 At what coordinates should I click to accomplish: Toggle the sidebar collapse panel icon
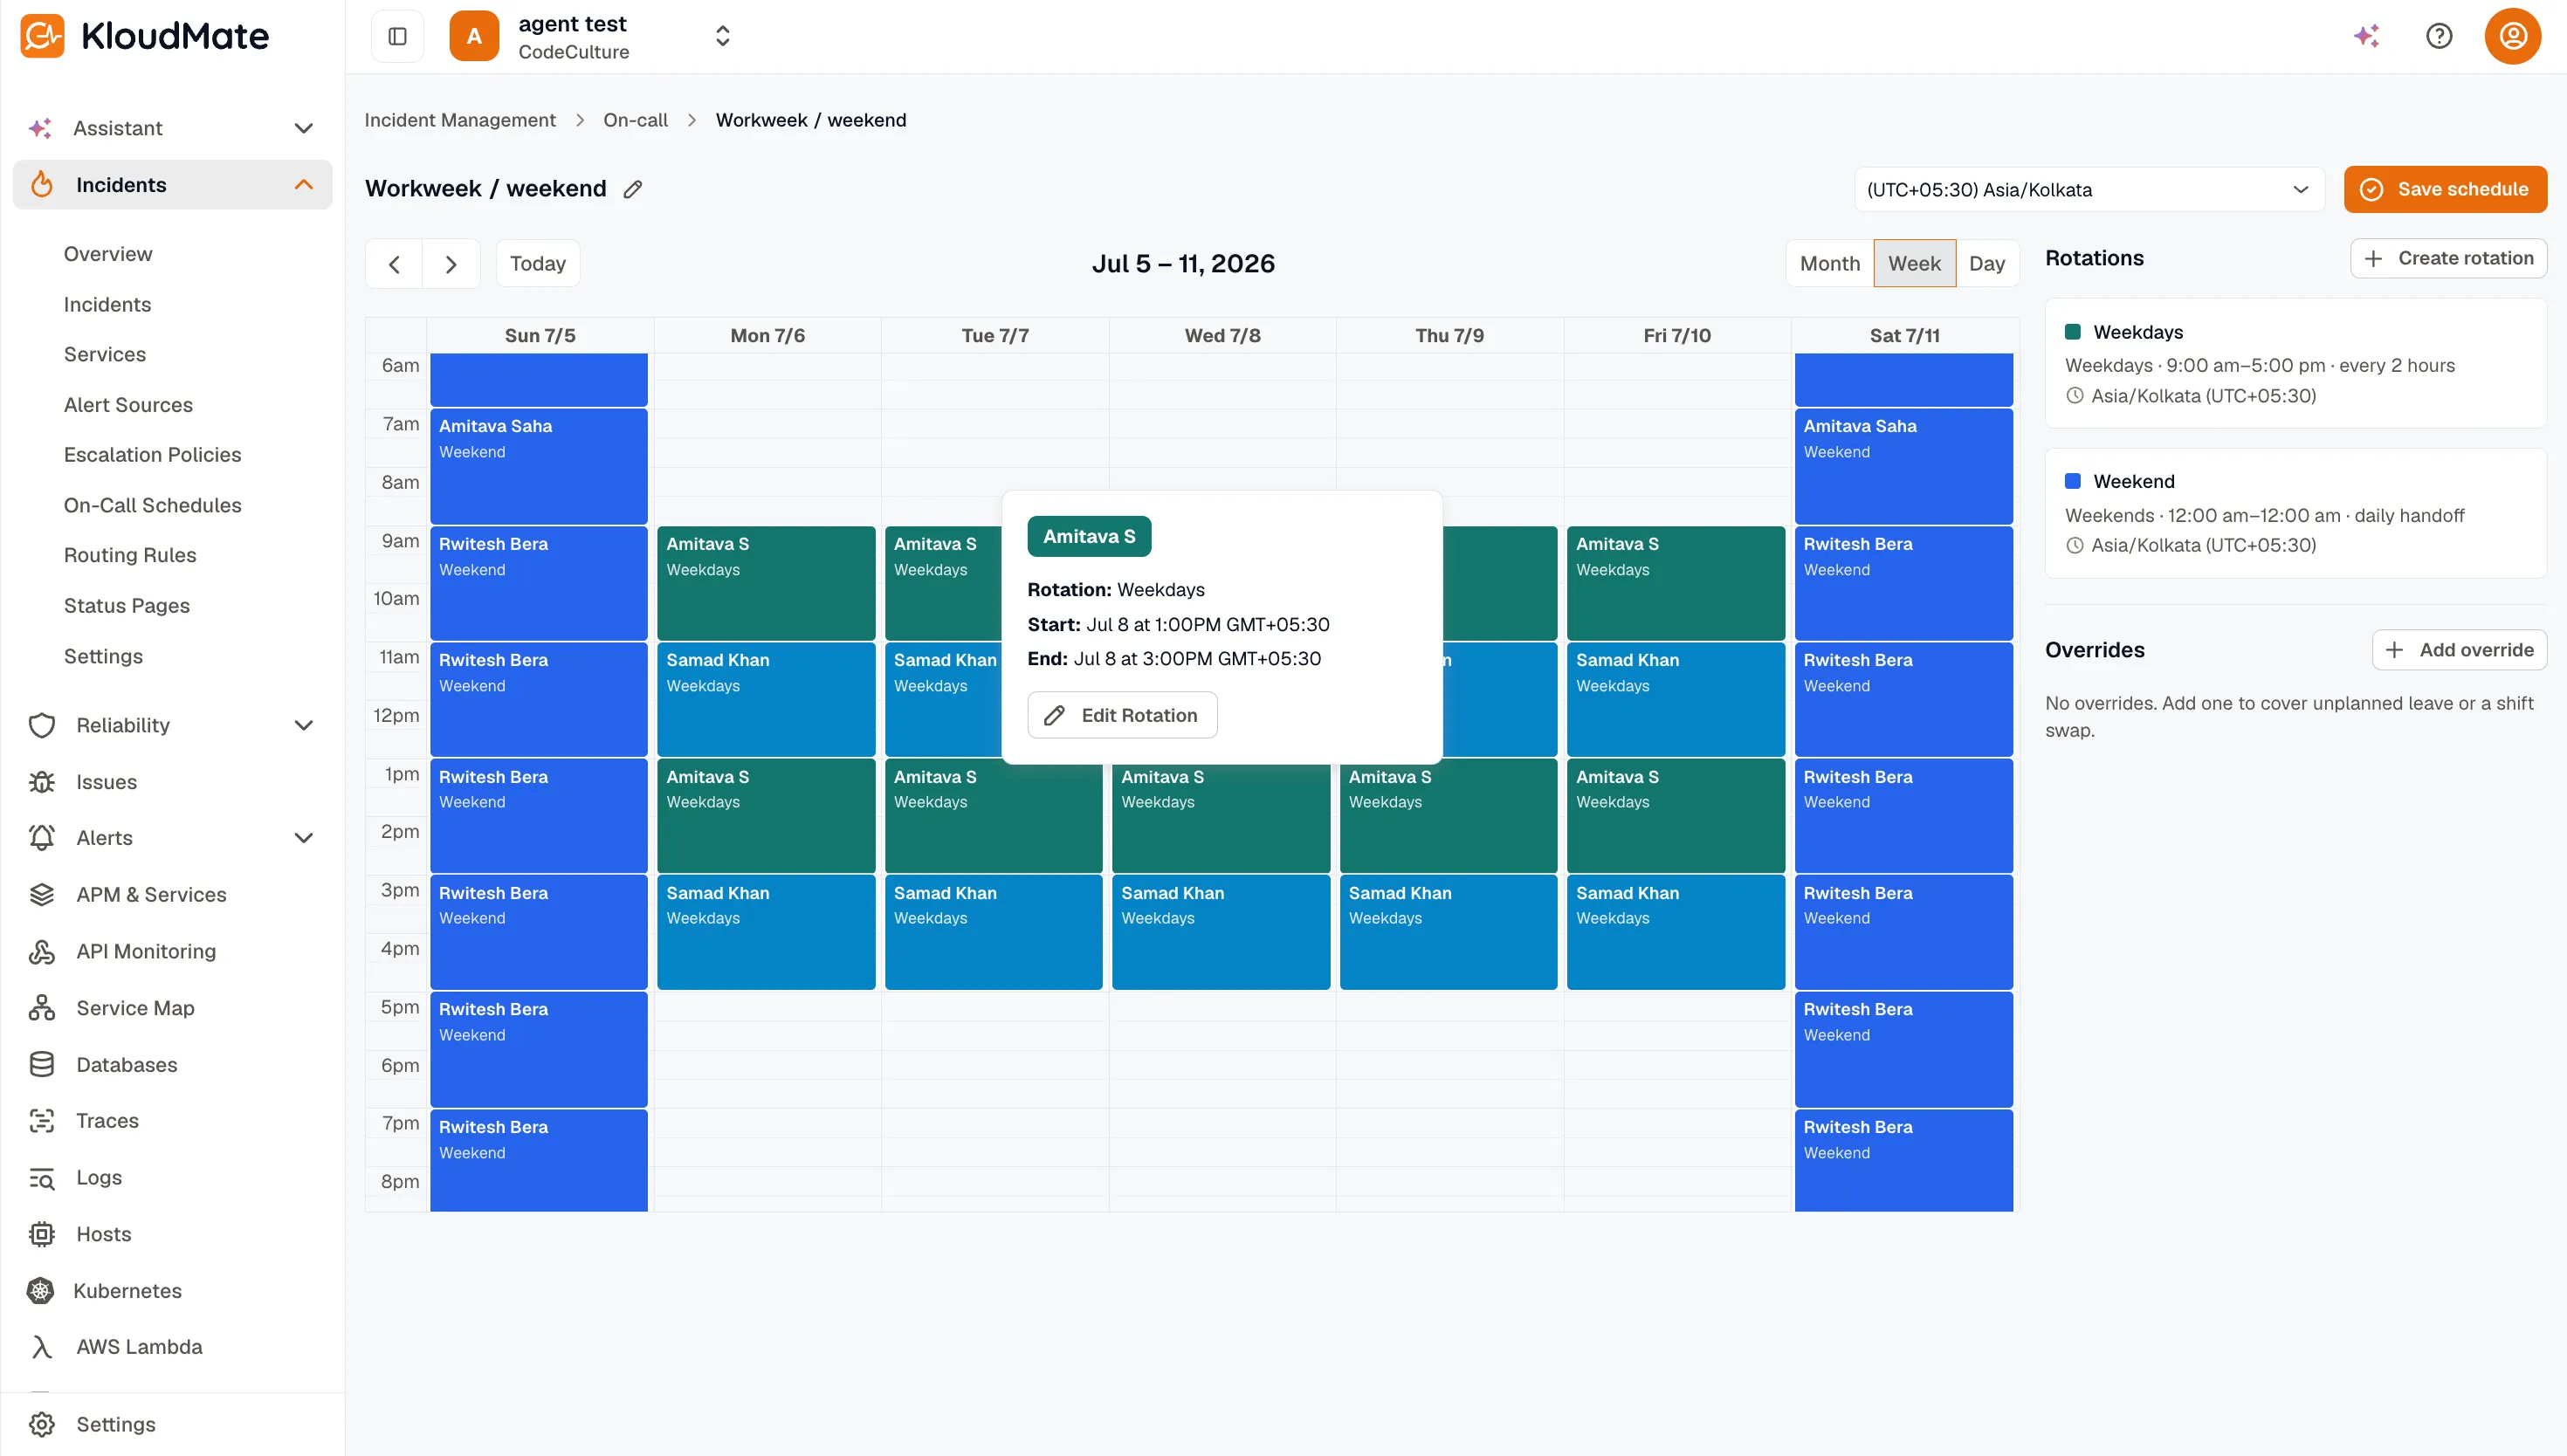tap(397, 36)
